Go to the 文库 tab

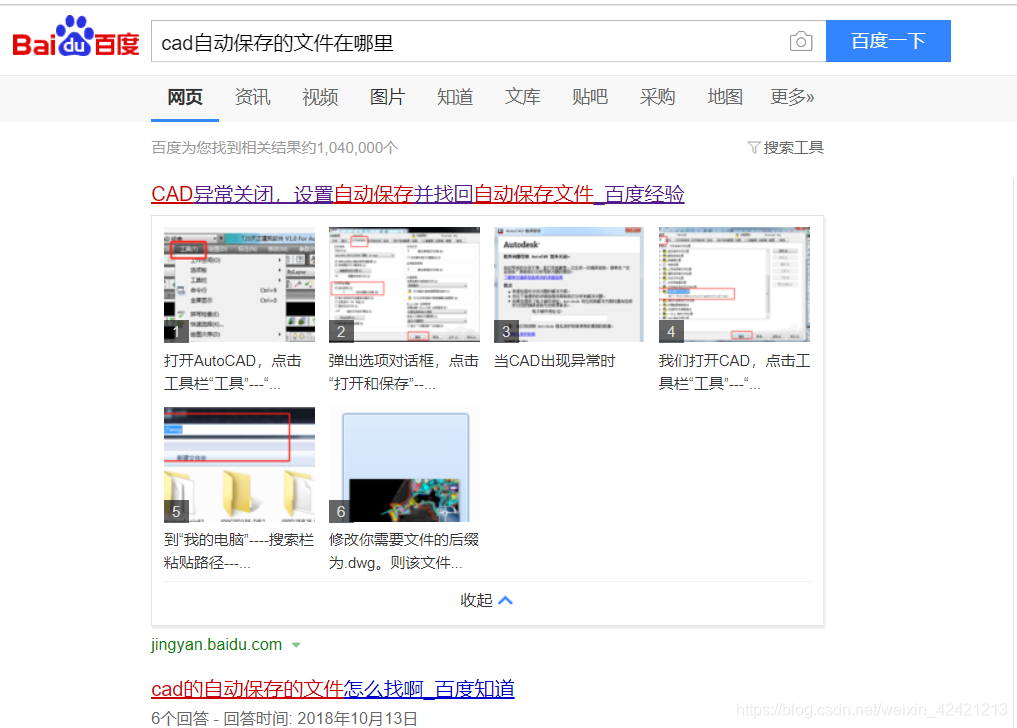[x=522, y=97]
